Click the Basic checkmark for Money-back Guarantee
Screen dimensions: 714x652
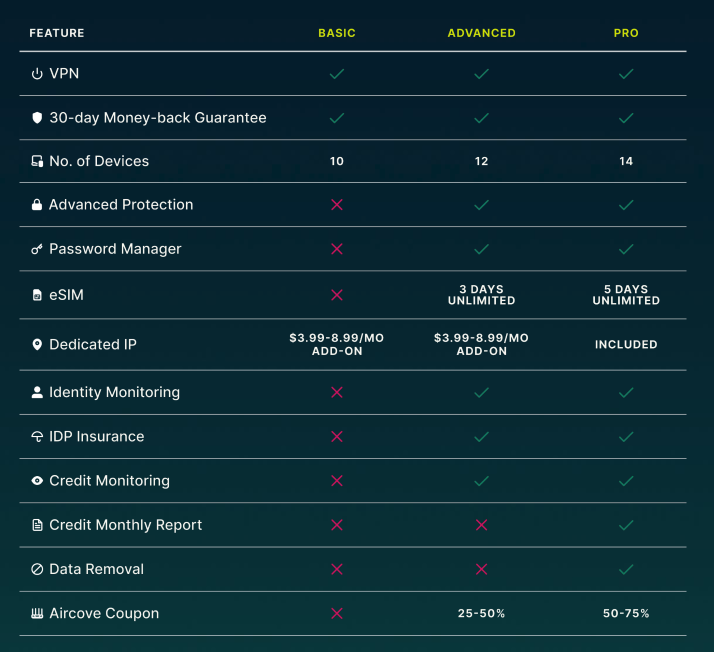click(x=337, y=118)
